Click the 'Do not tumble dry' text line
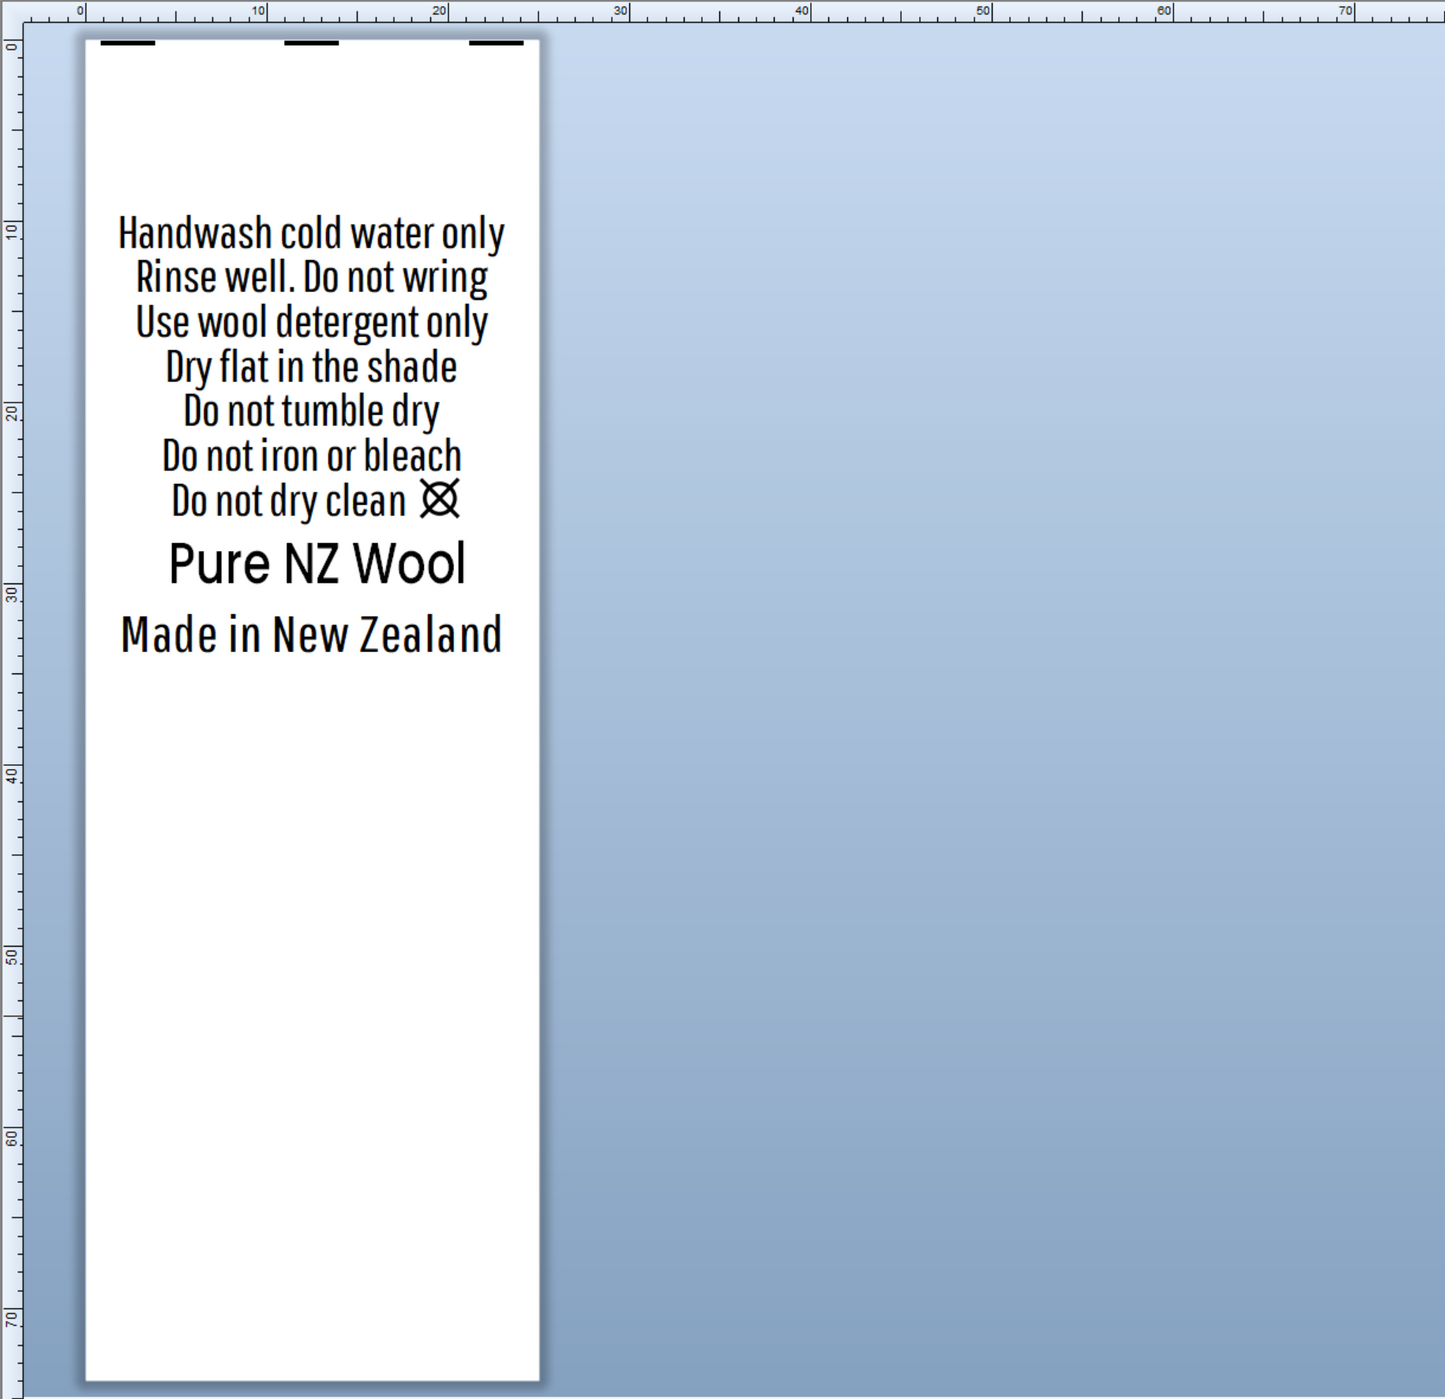The image size is (1445, 1399). point(311,412)
